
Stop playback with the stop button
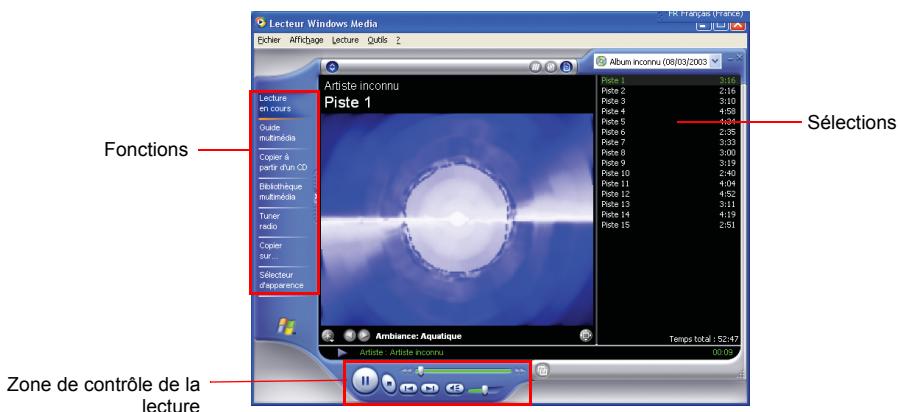388,382
